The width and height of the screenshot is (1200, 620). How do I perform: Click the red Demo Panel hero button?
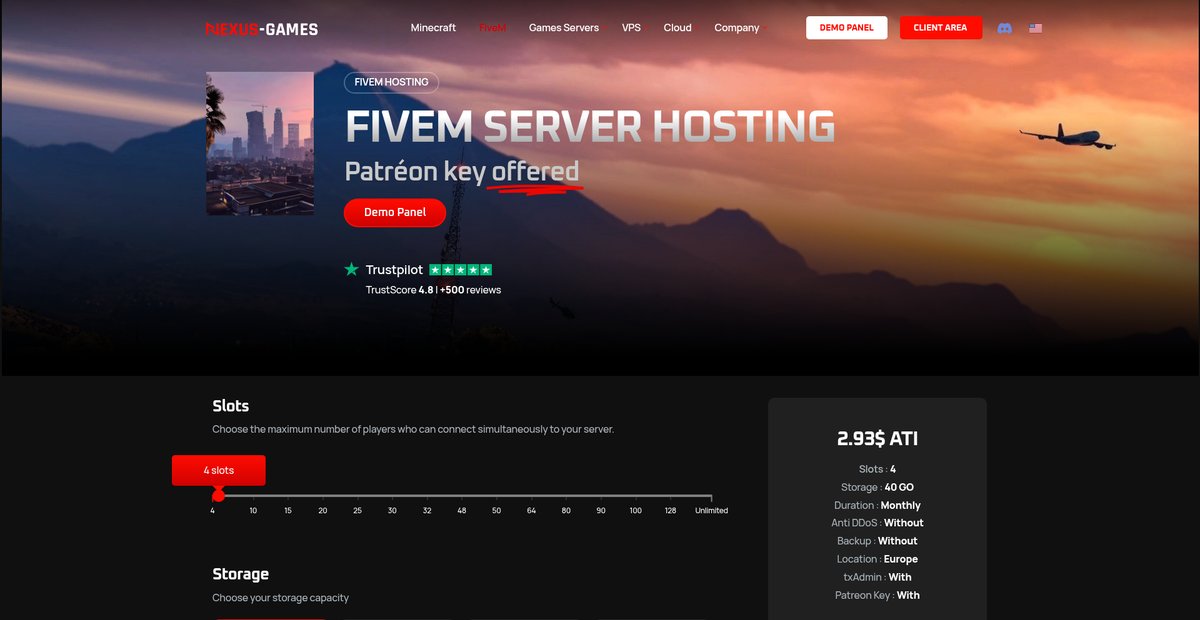[395, 212]
